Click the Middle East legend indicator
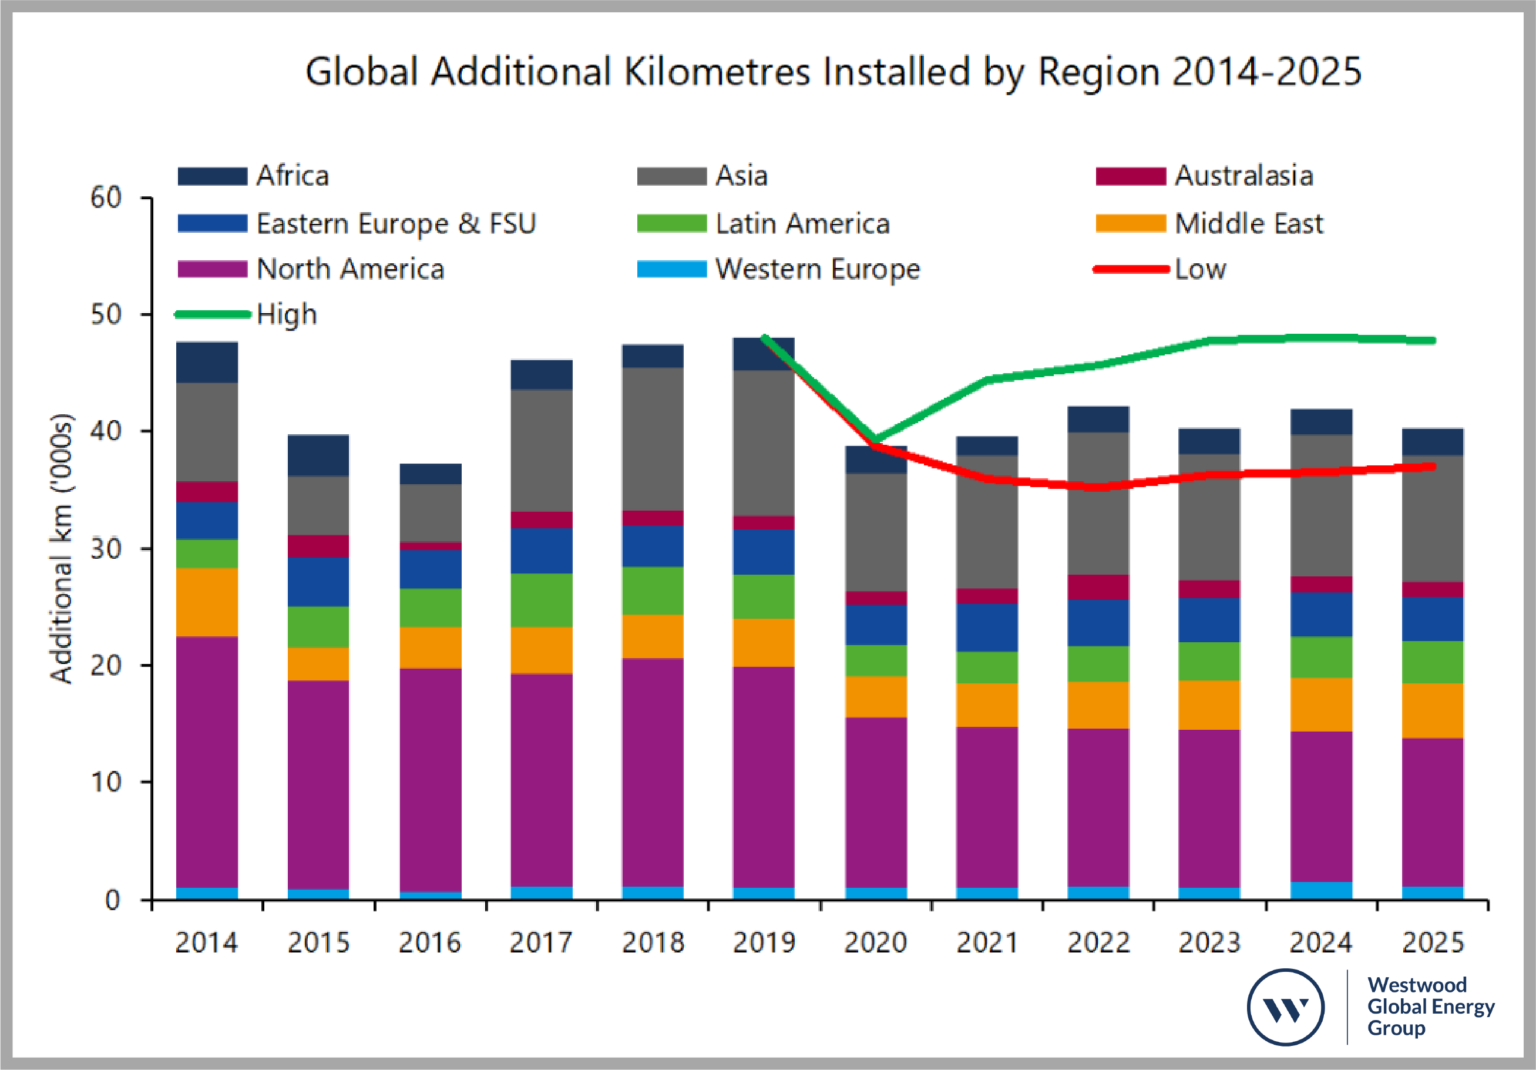The image size is (1536, 1070). (x=1130, y=223)
